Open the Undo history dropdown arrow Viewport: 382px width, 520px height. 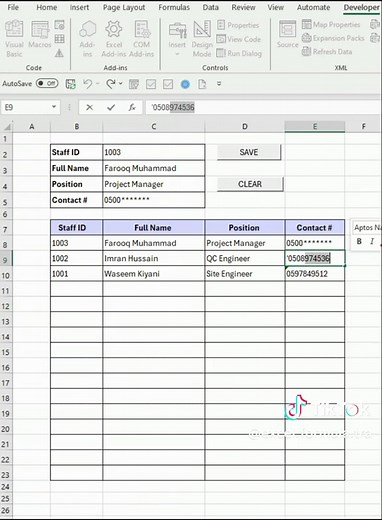pyautogui.click(x=98, y=84)
